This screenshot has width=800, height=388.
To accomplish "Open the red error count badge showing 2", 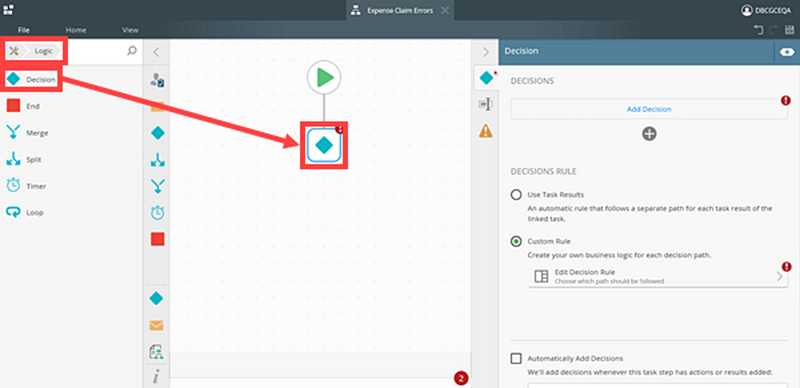I will click(461, 379).
